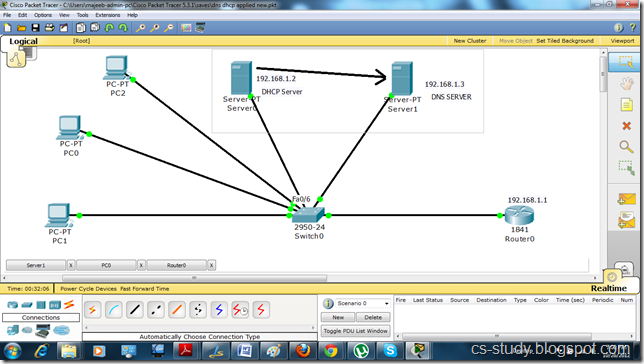Select the Serial DCE cable with clock
The width and height of the screenshot is (644, 364).
point(240,310)
